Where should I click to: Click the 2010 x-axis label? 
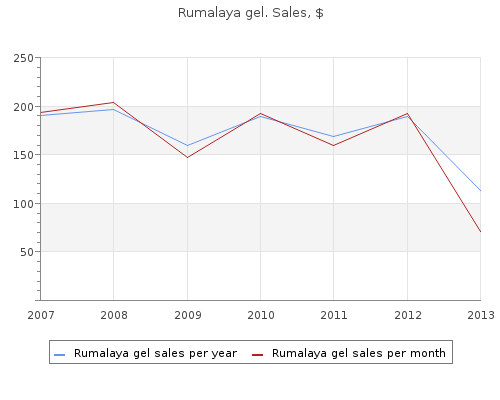pos(261,315)
